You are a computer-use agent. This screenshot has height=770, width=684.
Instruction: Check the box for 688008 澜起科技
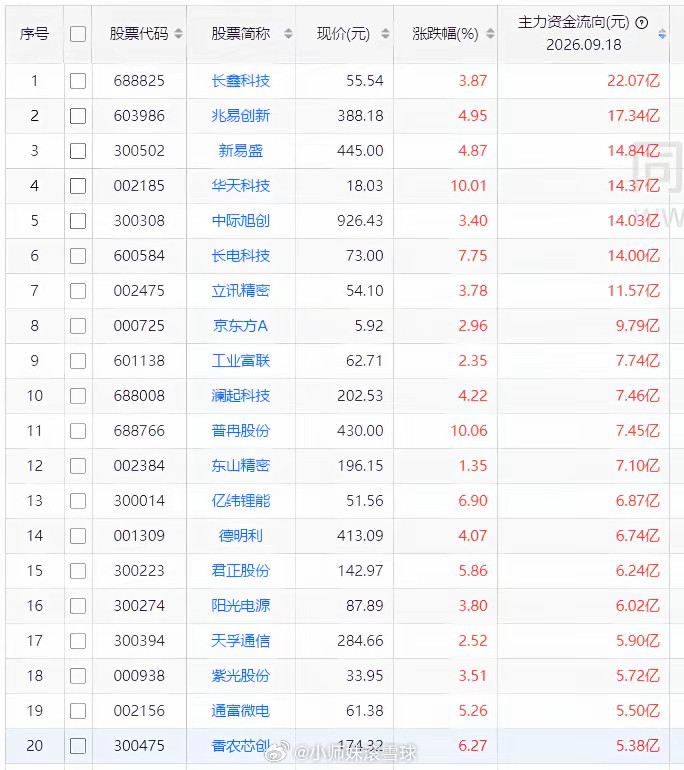78,396
